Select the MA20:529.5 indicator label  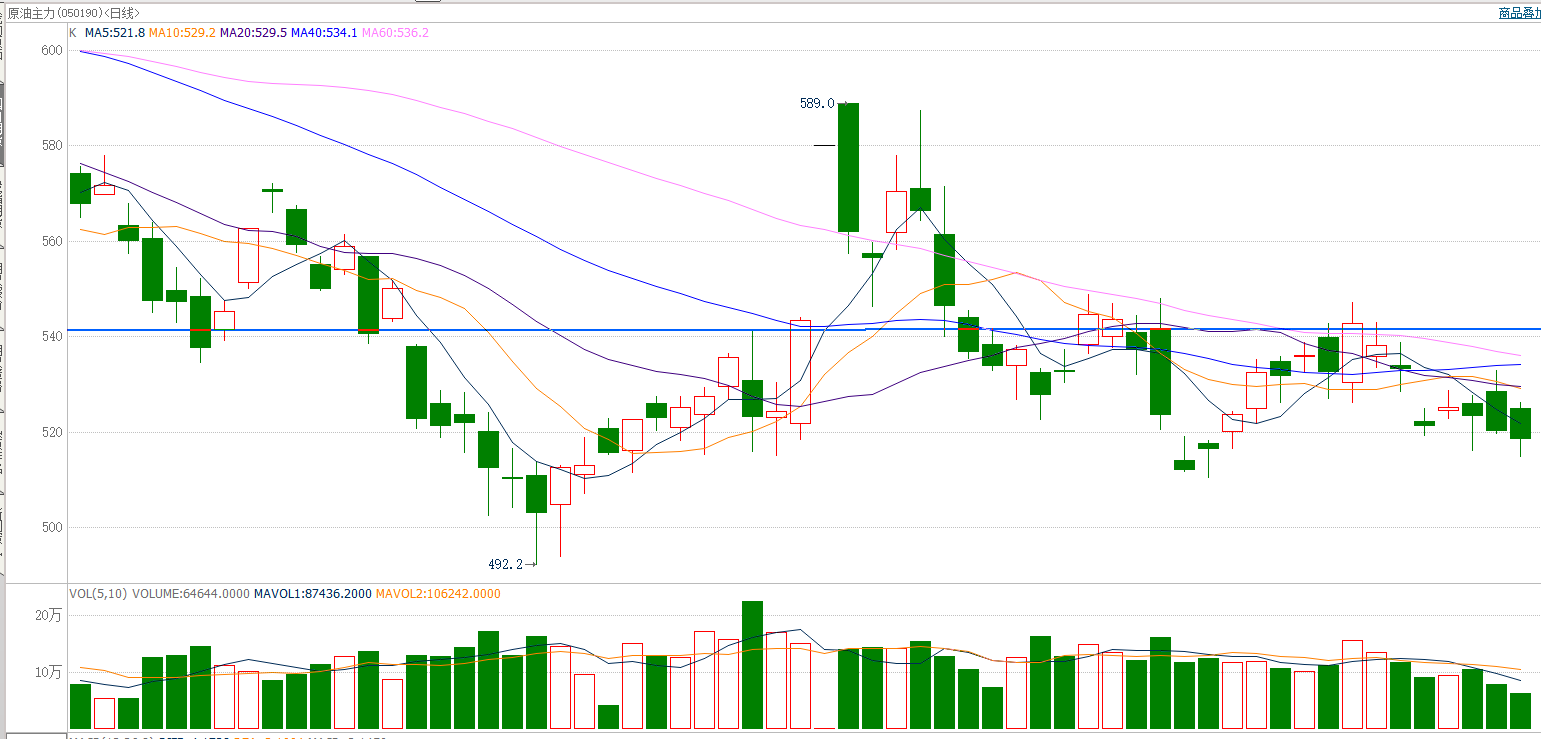tap(253, 33)
